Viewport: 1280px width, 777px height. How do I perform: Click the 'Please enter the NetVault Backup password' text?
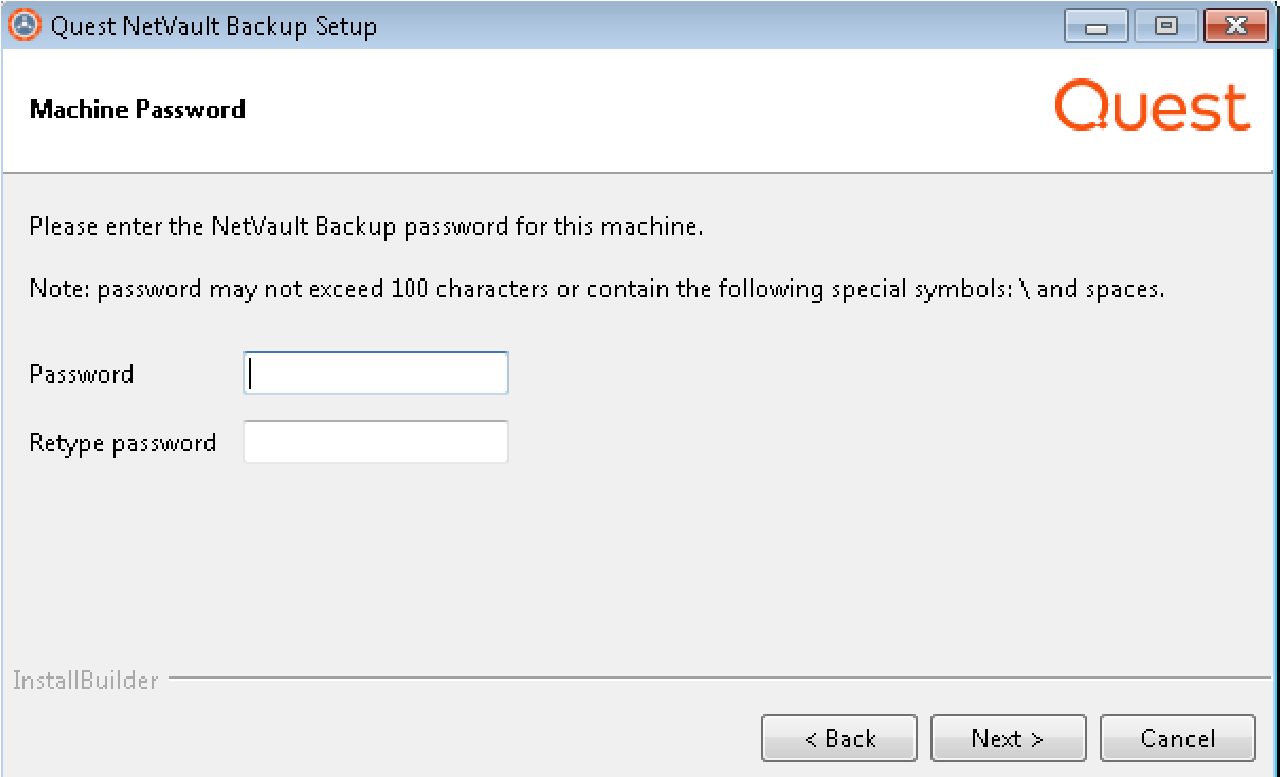(366, 227)
